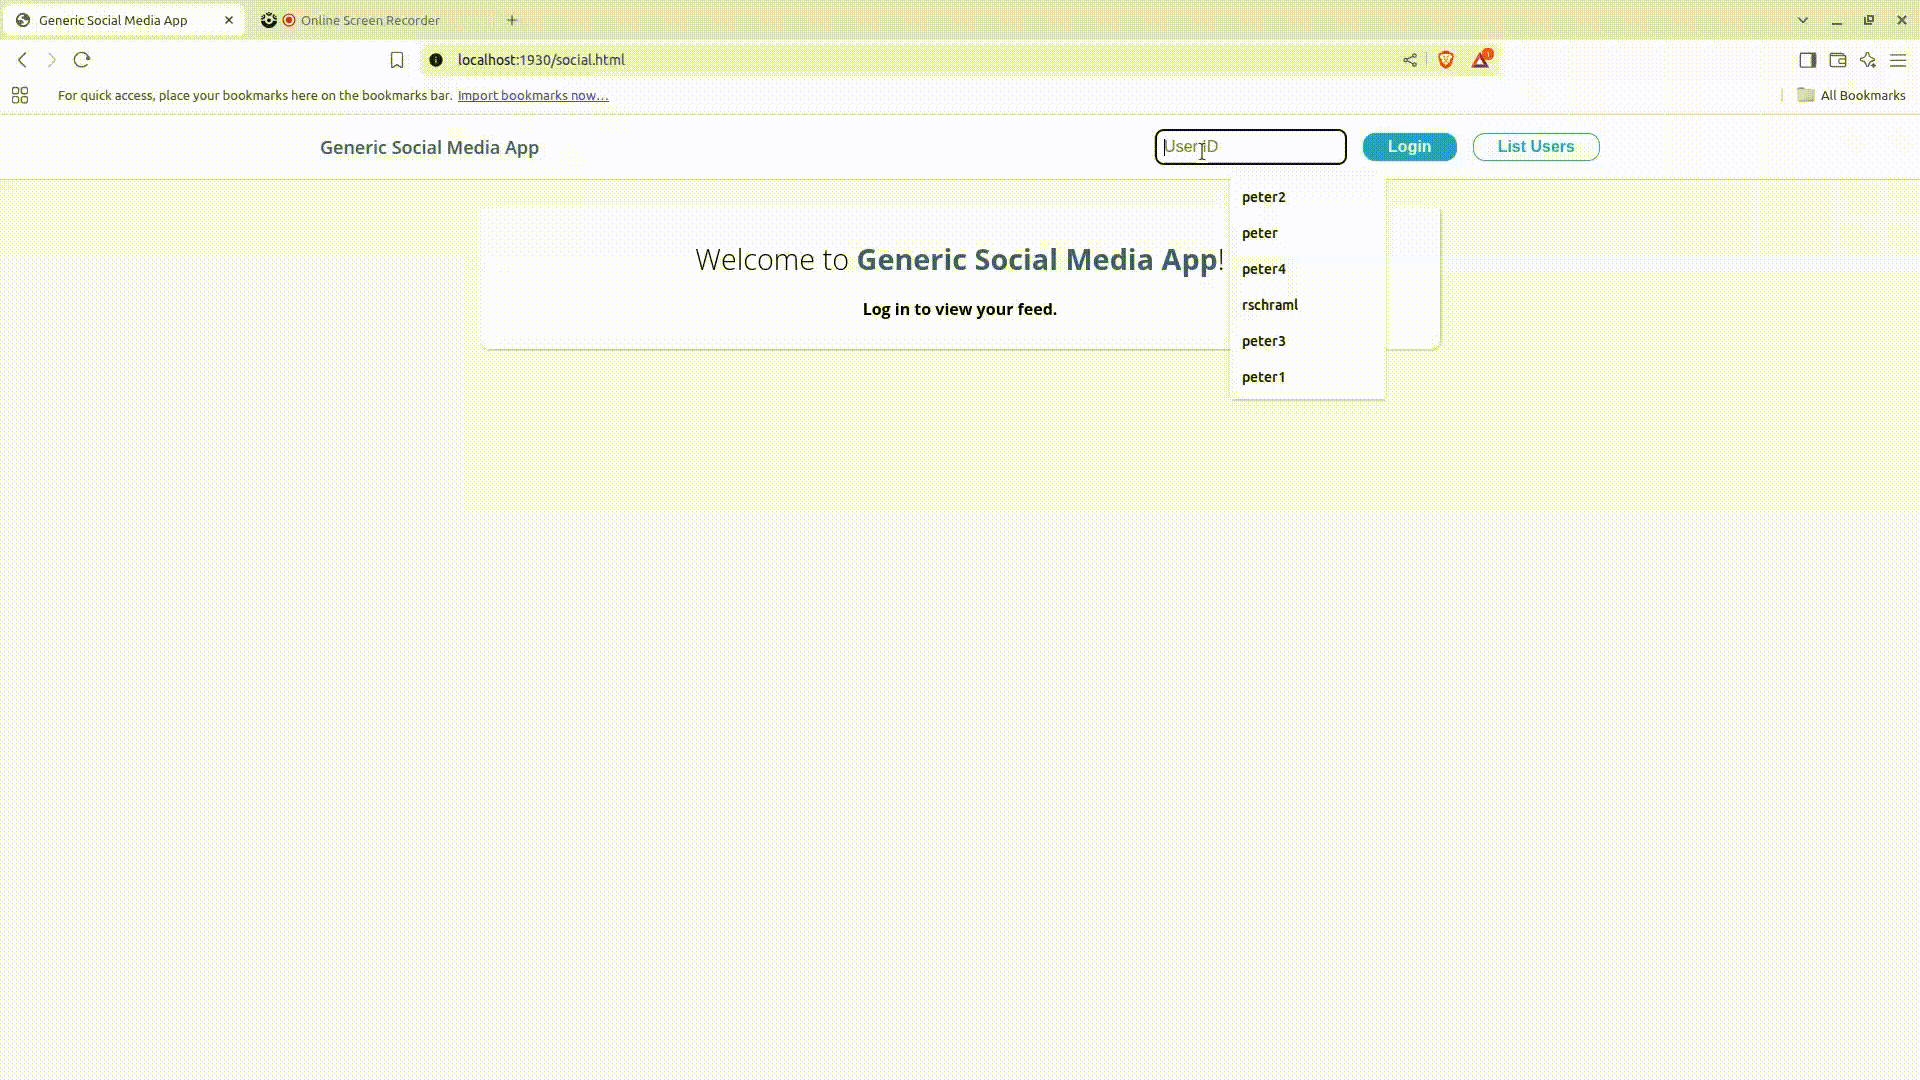Open the browser hamburger menu
Viewport: 1920px width, 1080px height.
(1898, 60)
